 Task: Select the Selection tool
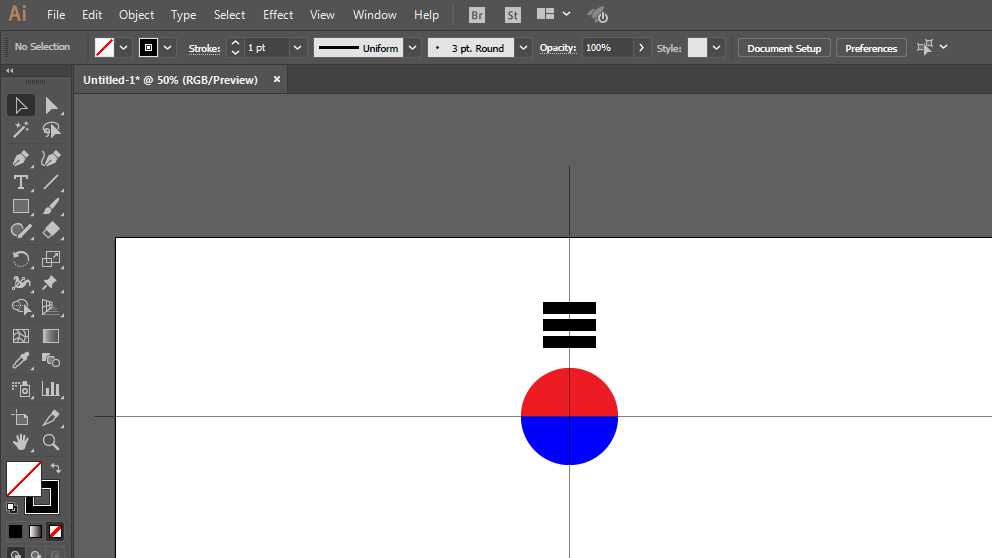point(21,106)
